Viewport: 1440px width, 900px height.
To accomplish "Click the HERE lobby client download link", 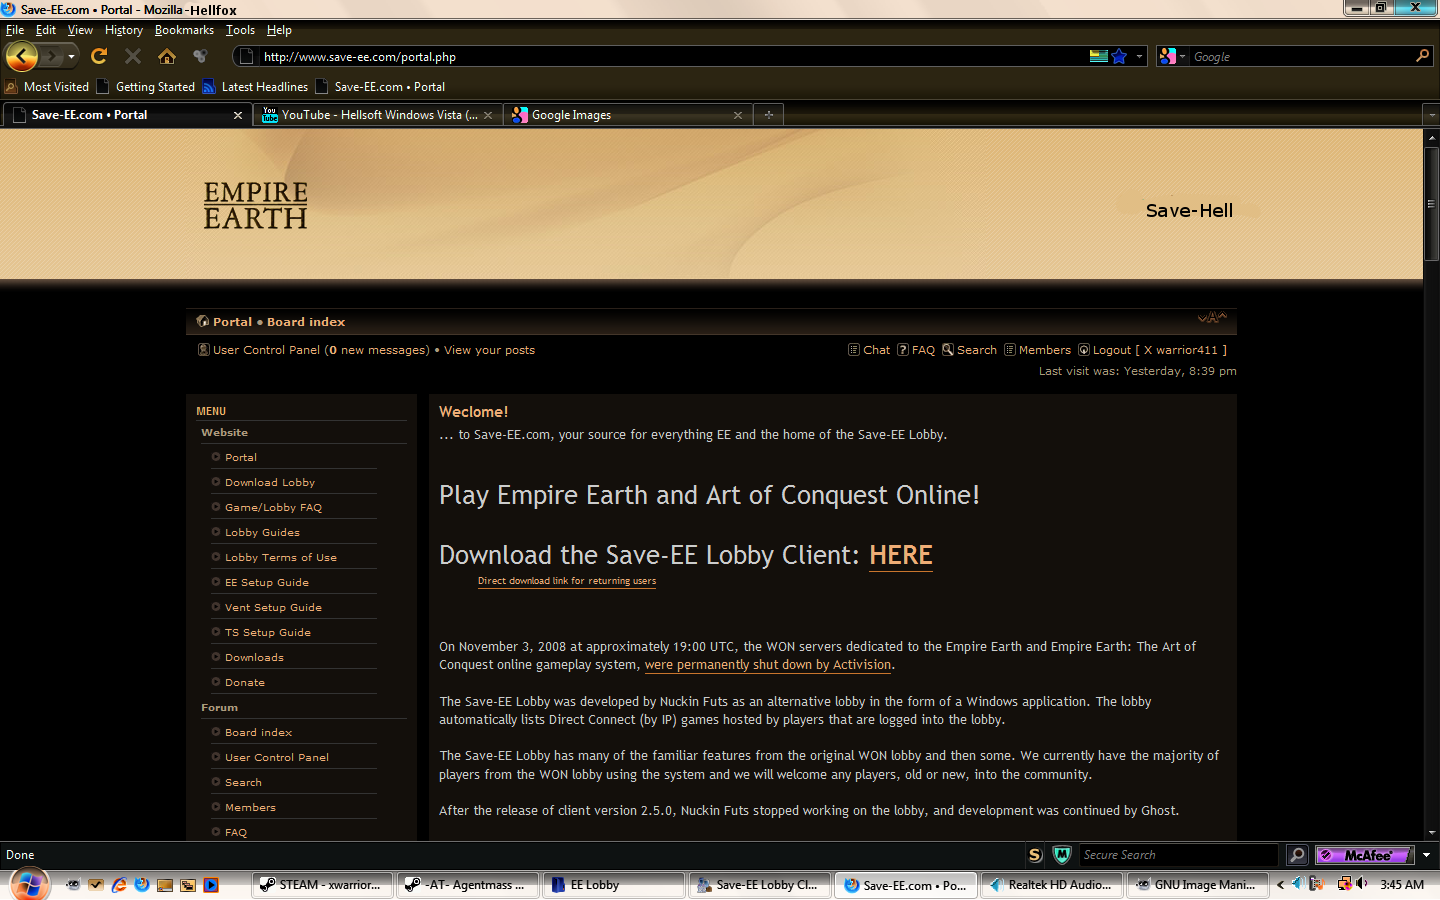I will click(900, 556).
